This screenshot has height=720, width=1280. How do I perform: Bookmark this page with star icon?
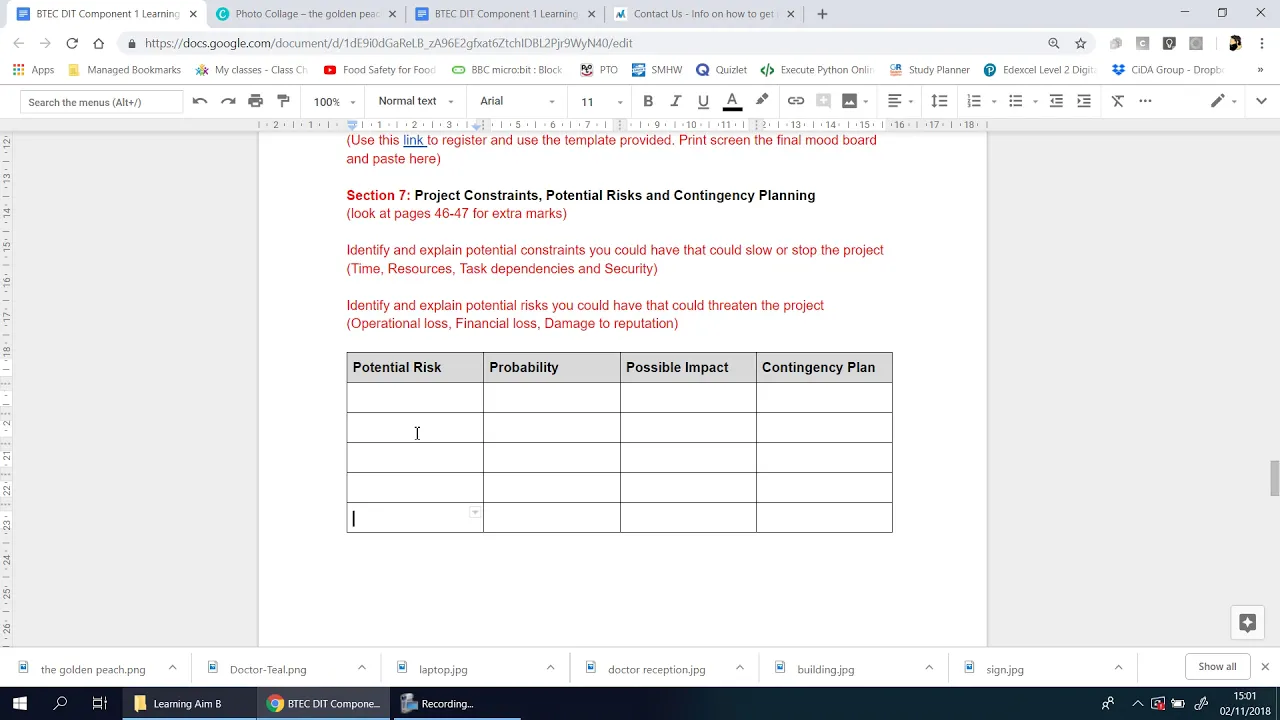coord(1080,43)
